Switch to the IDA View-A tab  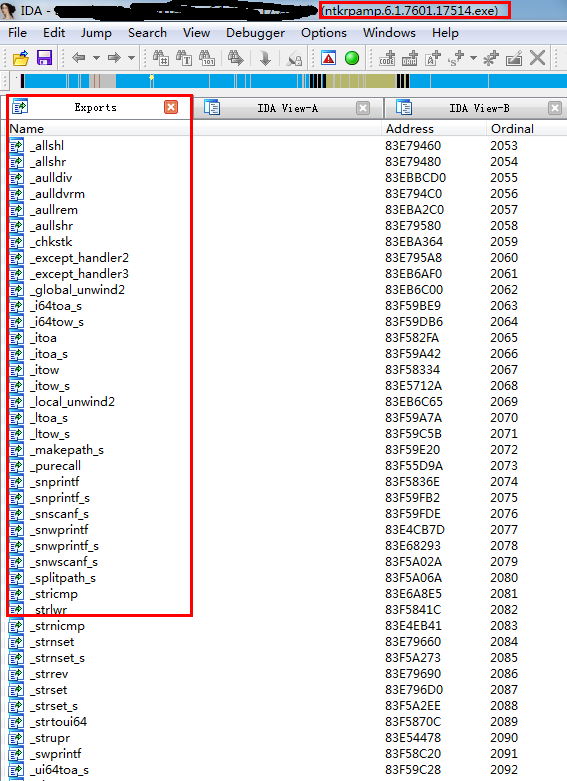point(287,108)
